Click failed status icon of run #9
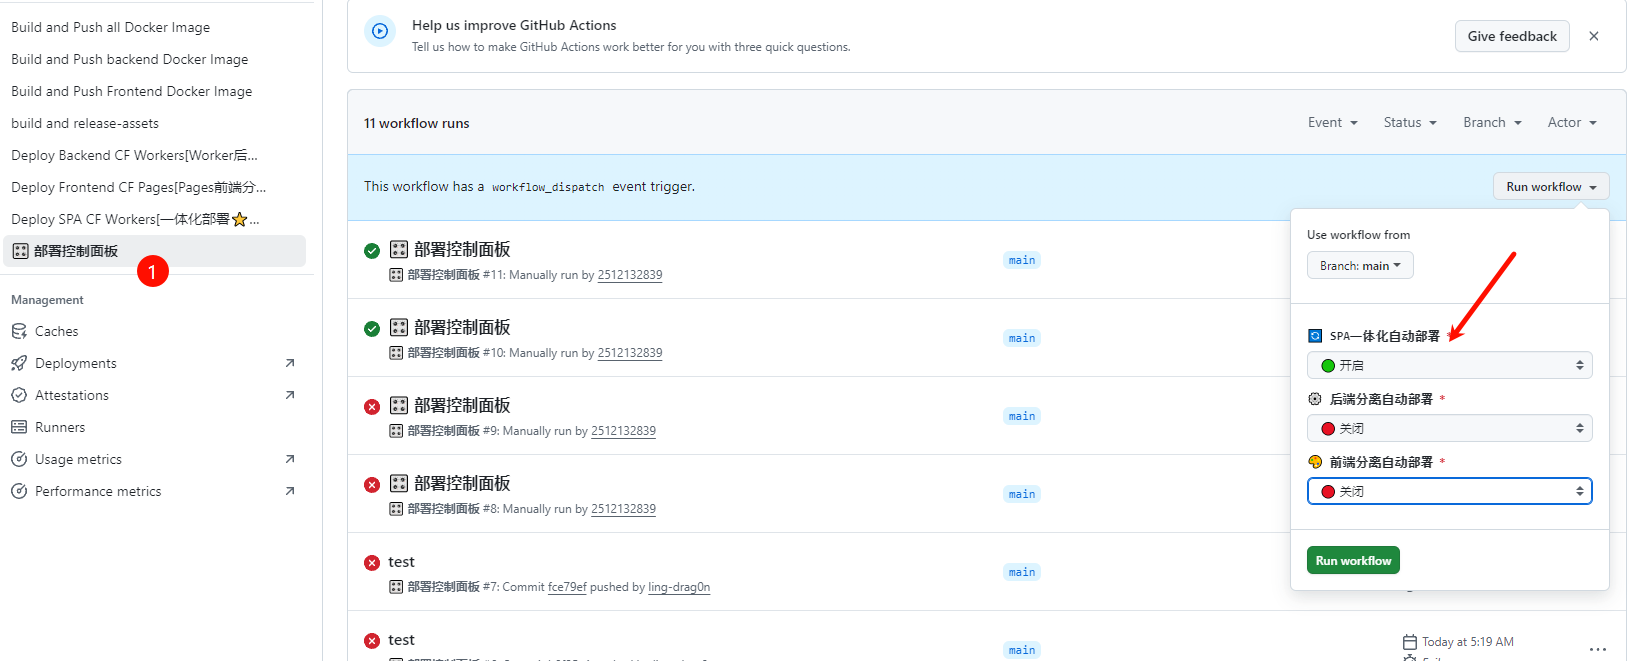 pos(372,407)
